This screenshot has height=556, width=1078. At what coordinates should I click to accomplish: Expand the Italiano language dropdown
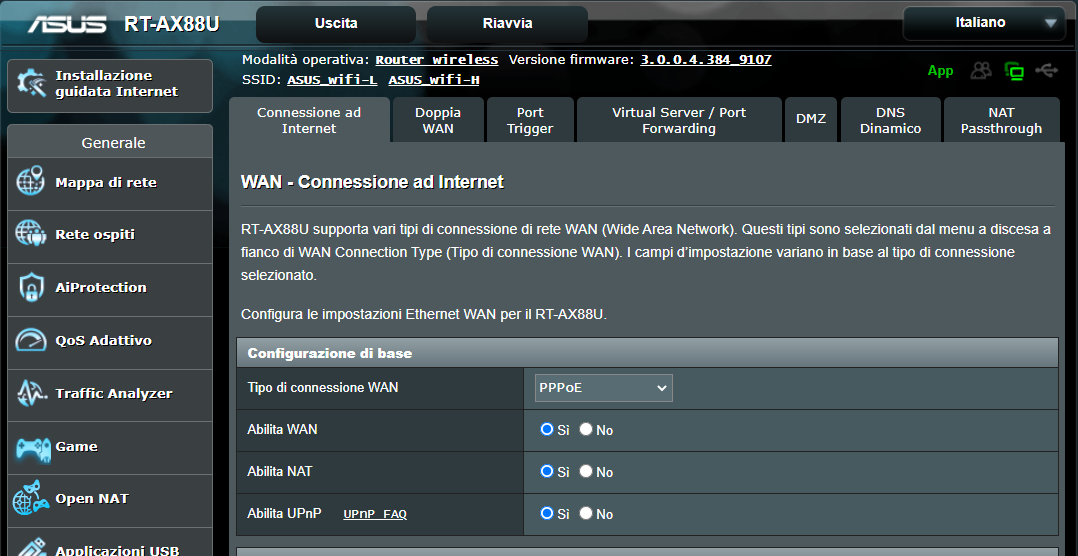[984, 23]
